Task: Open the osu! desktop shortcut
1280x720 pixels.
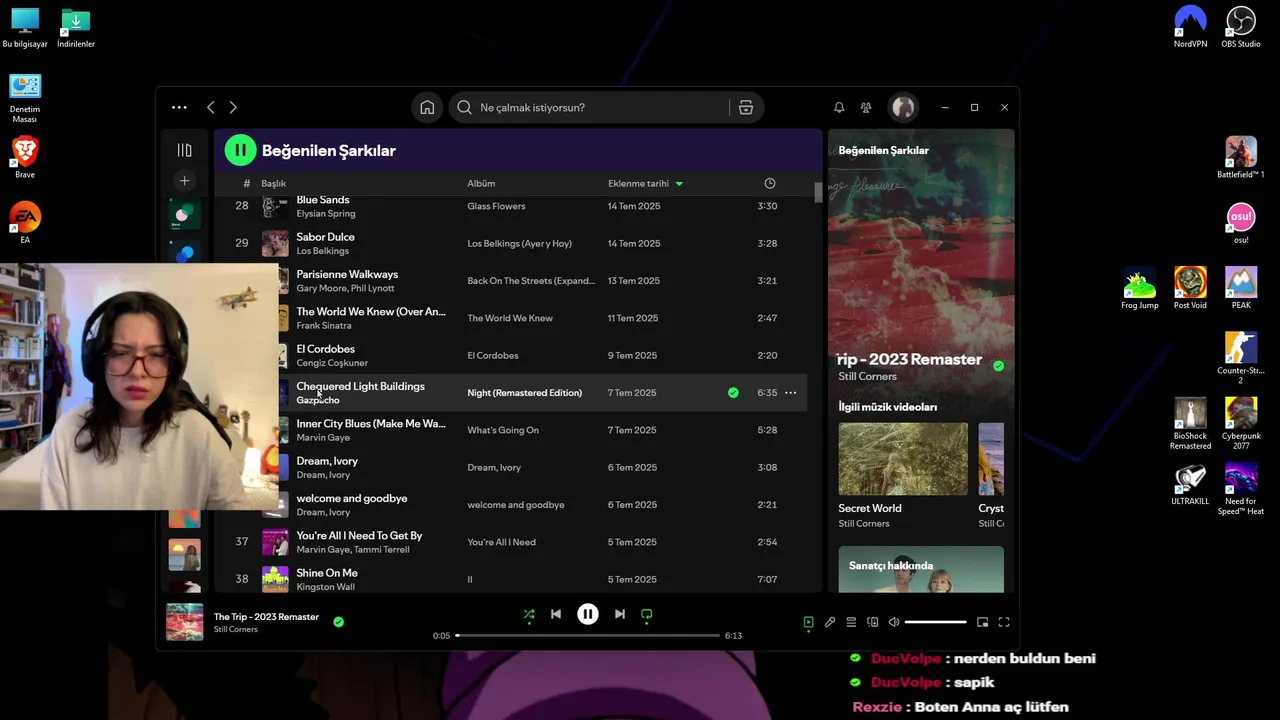Action: coord(1241,224)
